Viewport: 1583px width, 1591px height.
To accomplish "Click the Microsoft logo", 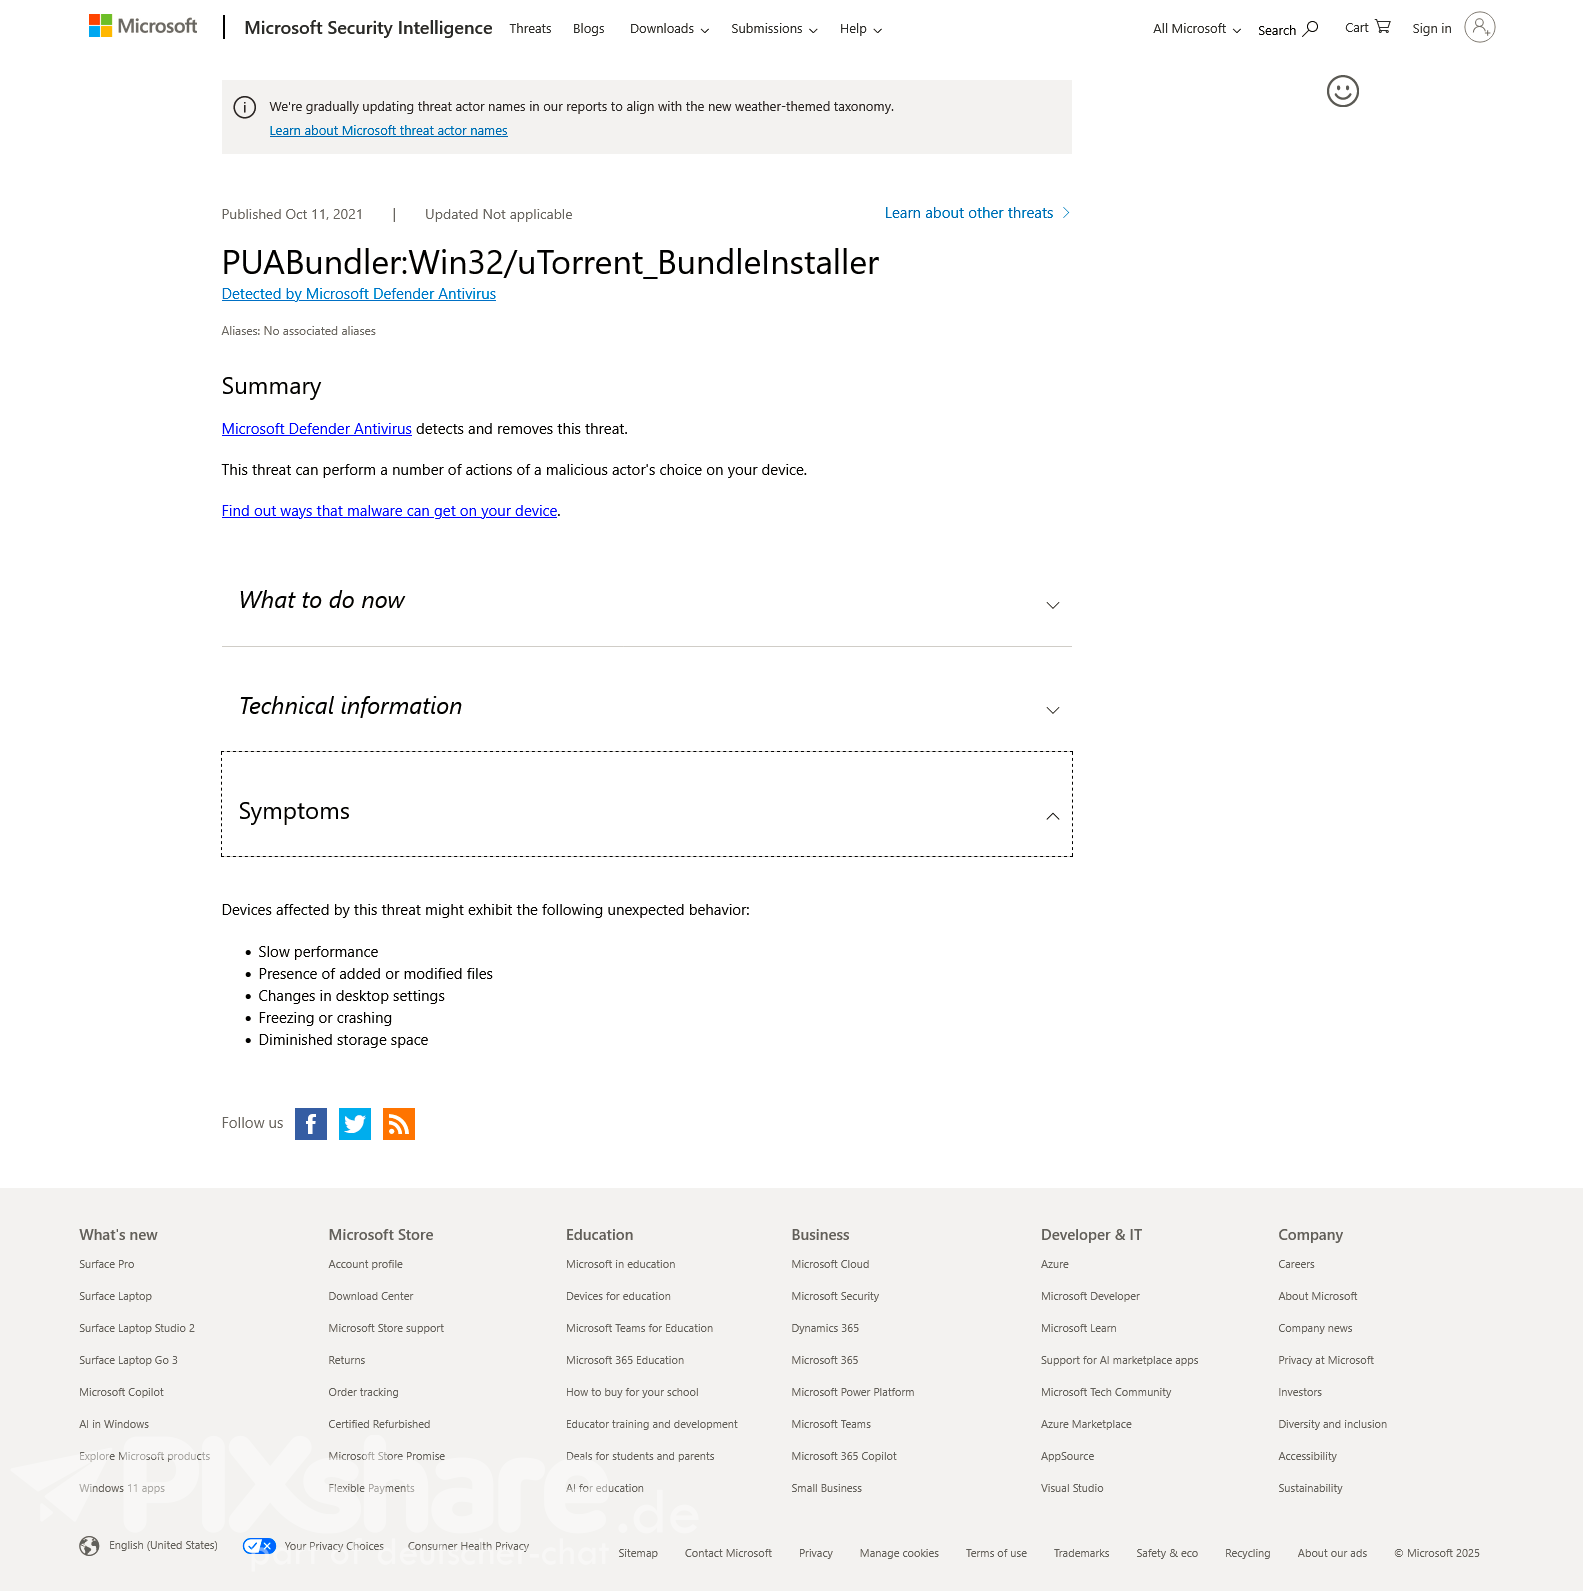I will pyautogui.click(x=143, y=26).
